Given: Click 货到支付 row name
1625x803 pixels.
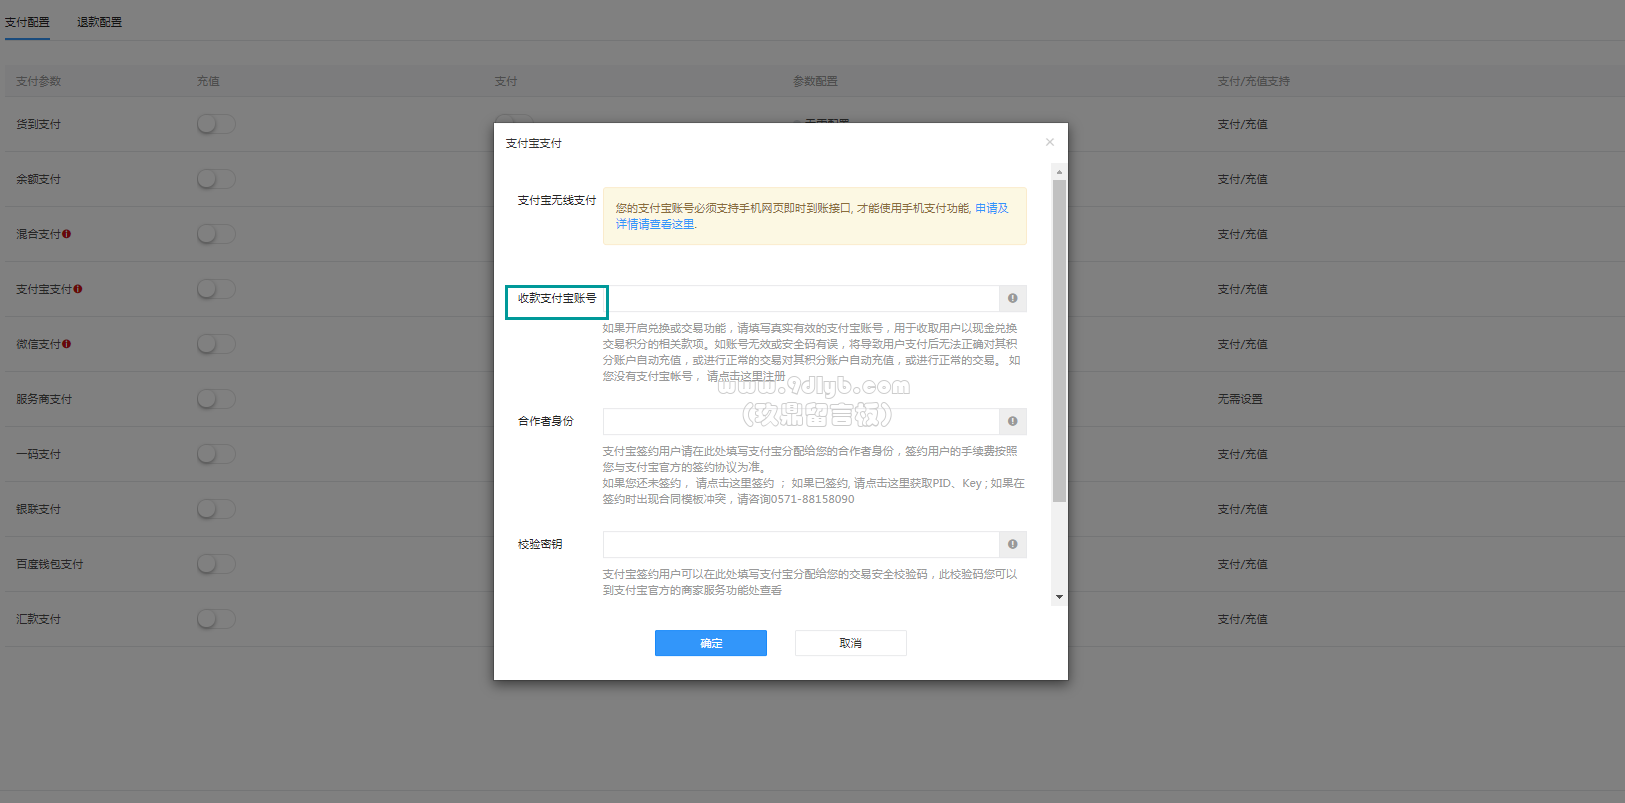Looking at the screenshot, I should (x=39, y=124).
